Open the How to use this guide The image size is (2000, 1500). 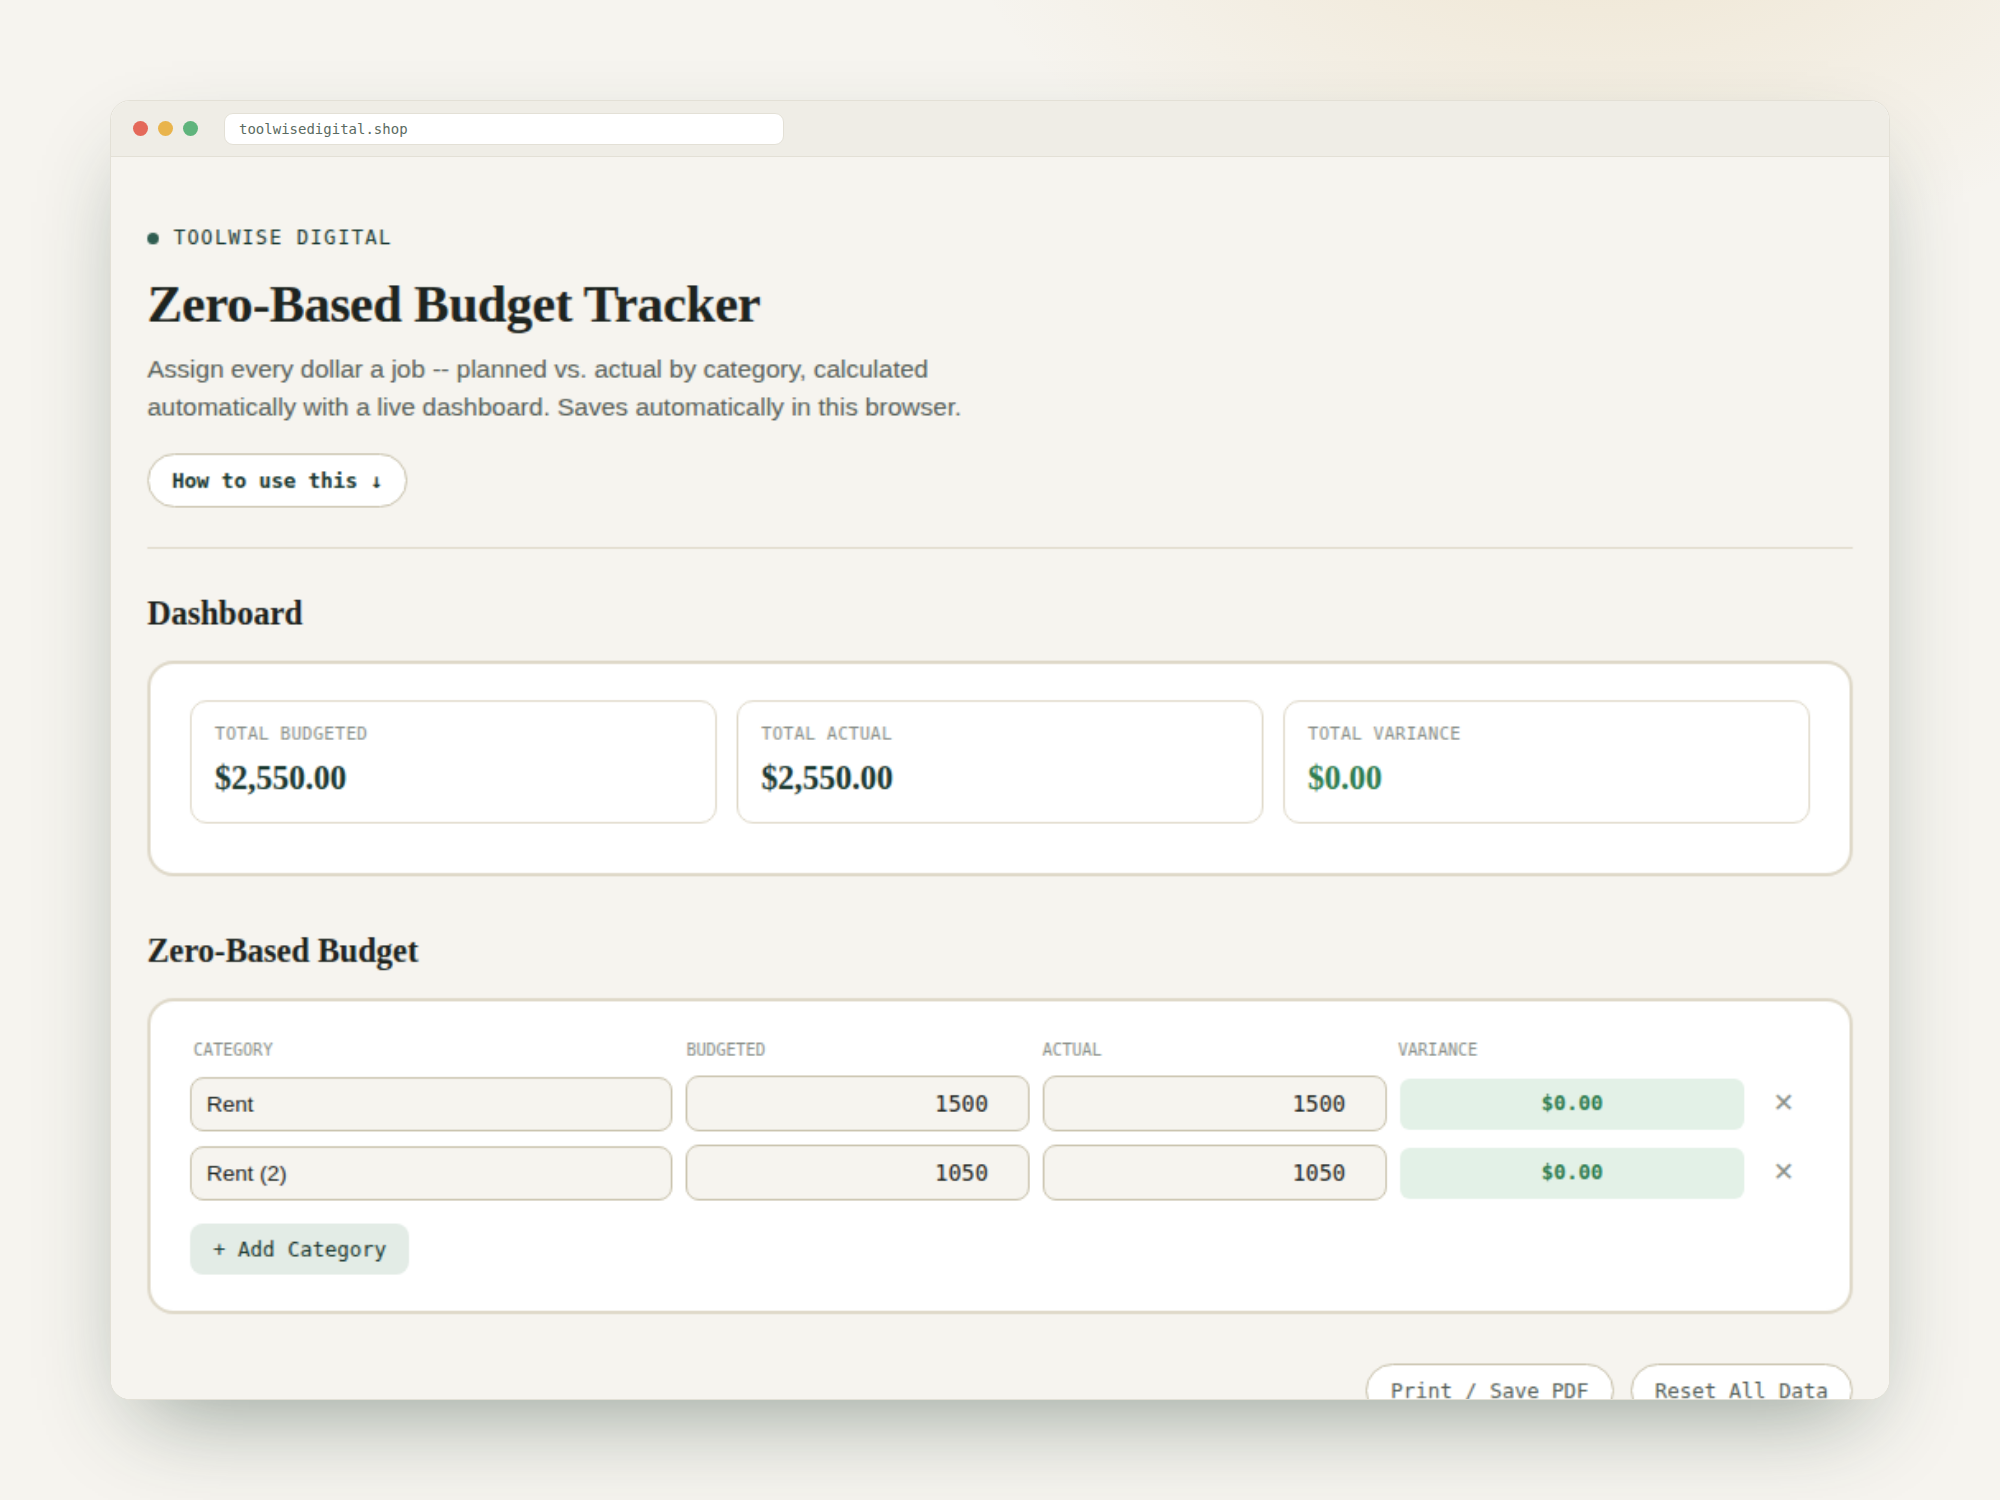[x=277, y=481]
